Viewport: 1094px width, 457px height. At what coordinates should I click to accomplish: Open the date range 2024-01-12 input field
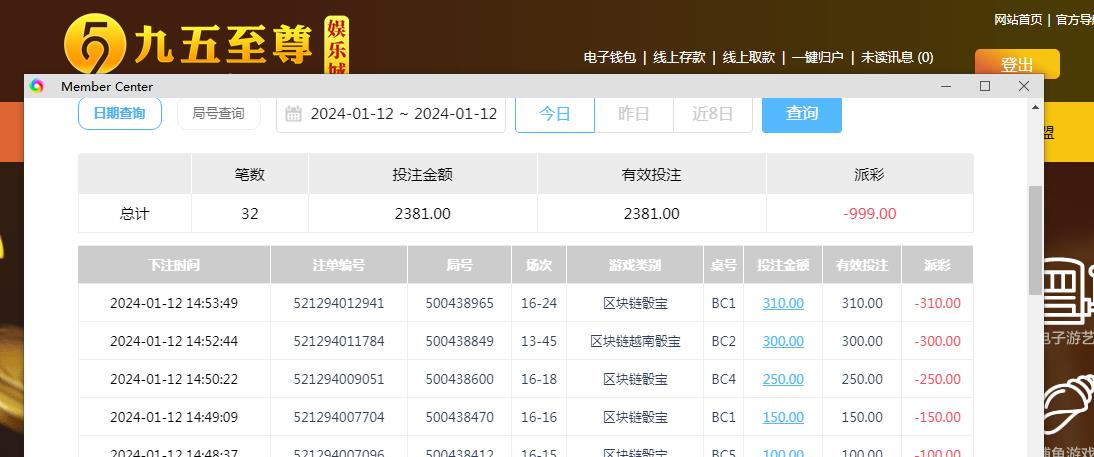click(x=391, y=114)
